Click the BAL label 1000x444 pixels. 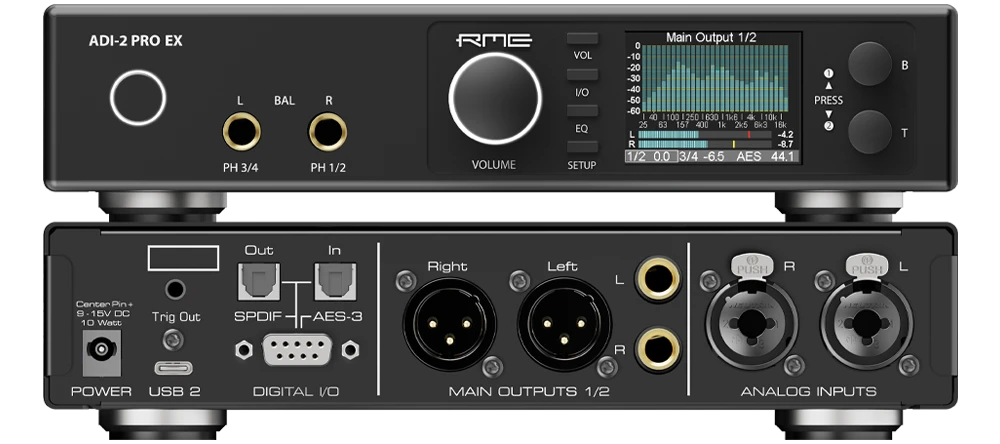284,101
